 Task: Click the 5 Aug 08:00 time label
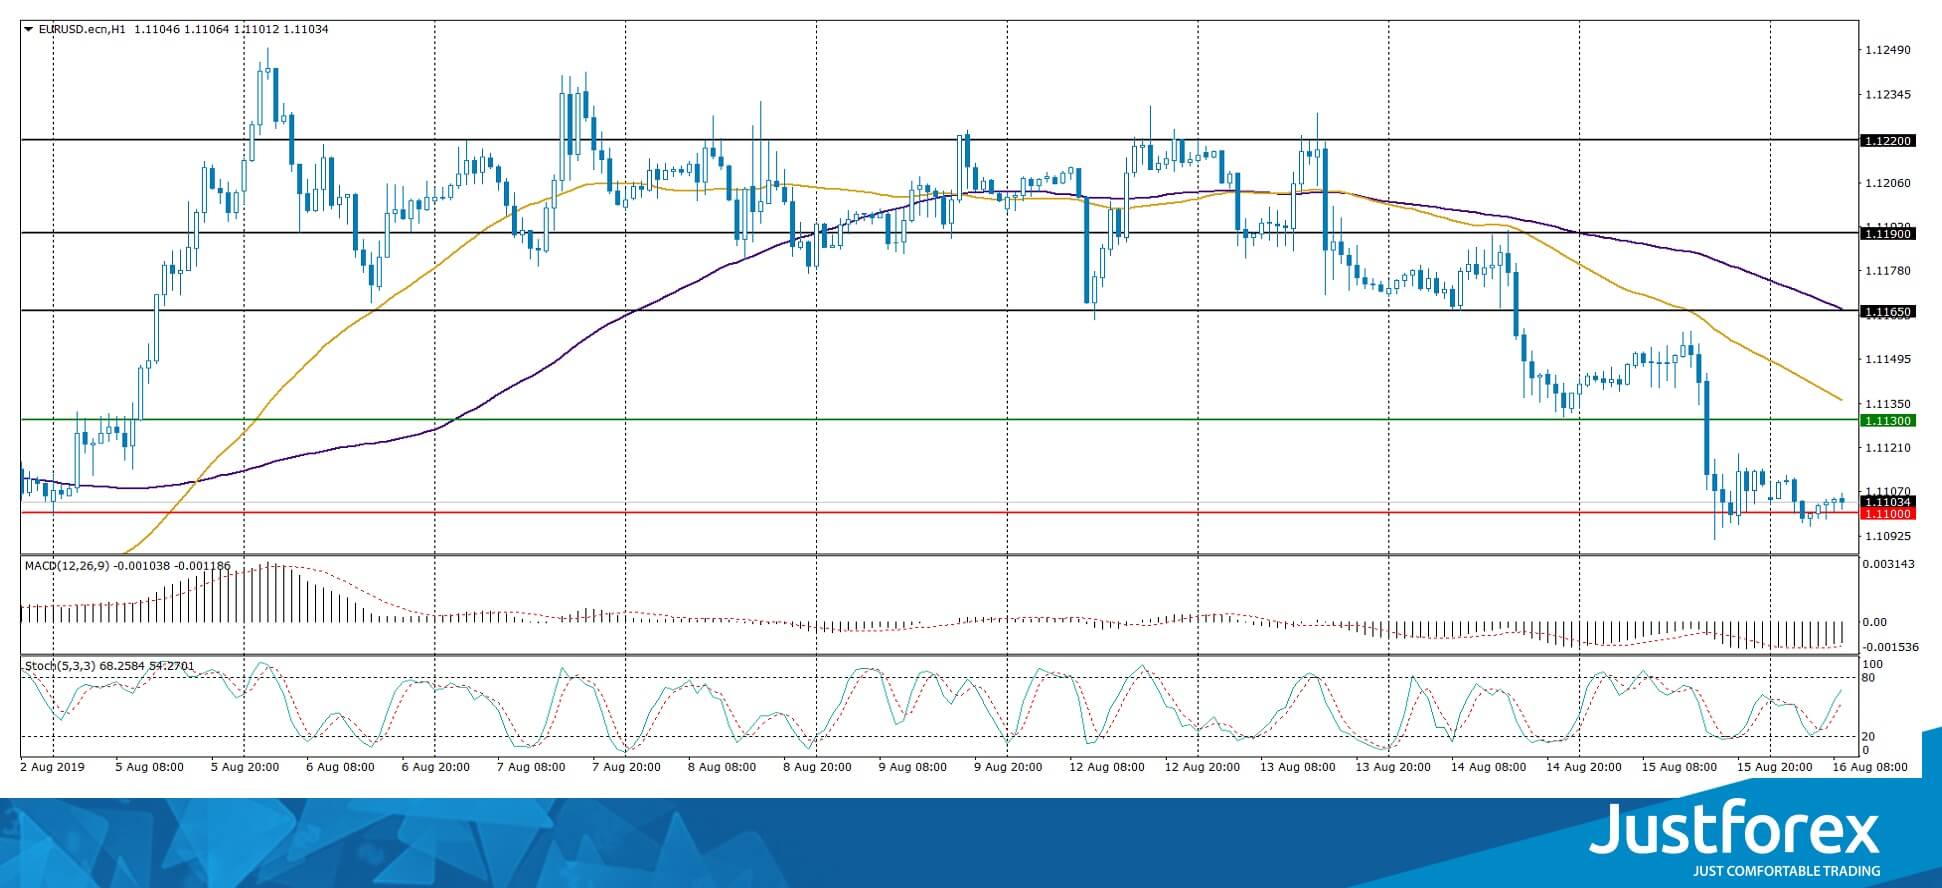point(150,767)
